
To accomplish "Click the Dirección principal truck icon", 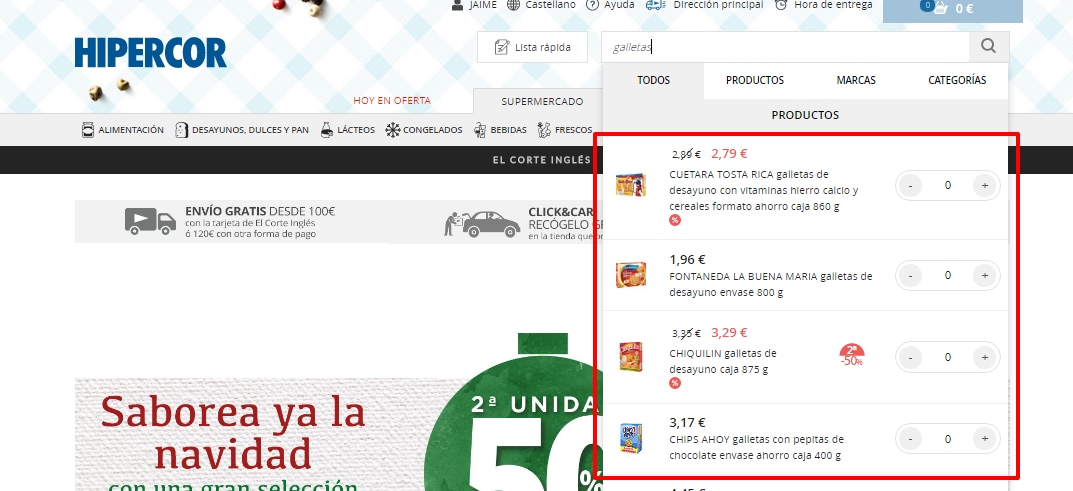I will [x=656, y=5].
